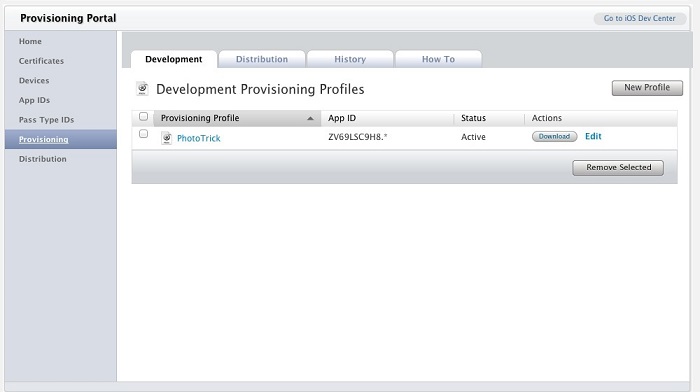700x392 pixels.
Task: Open the PhotoTrick profile link
Action: 199,138
